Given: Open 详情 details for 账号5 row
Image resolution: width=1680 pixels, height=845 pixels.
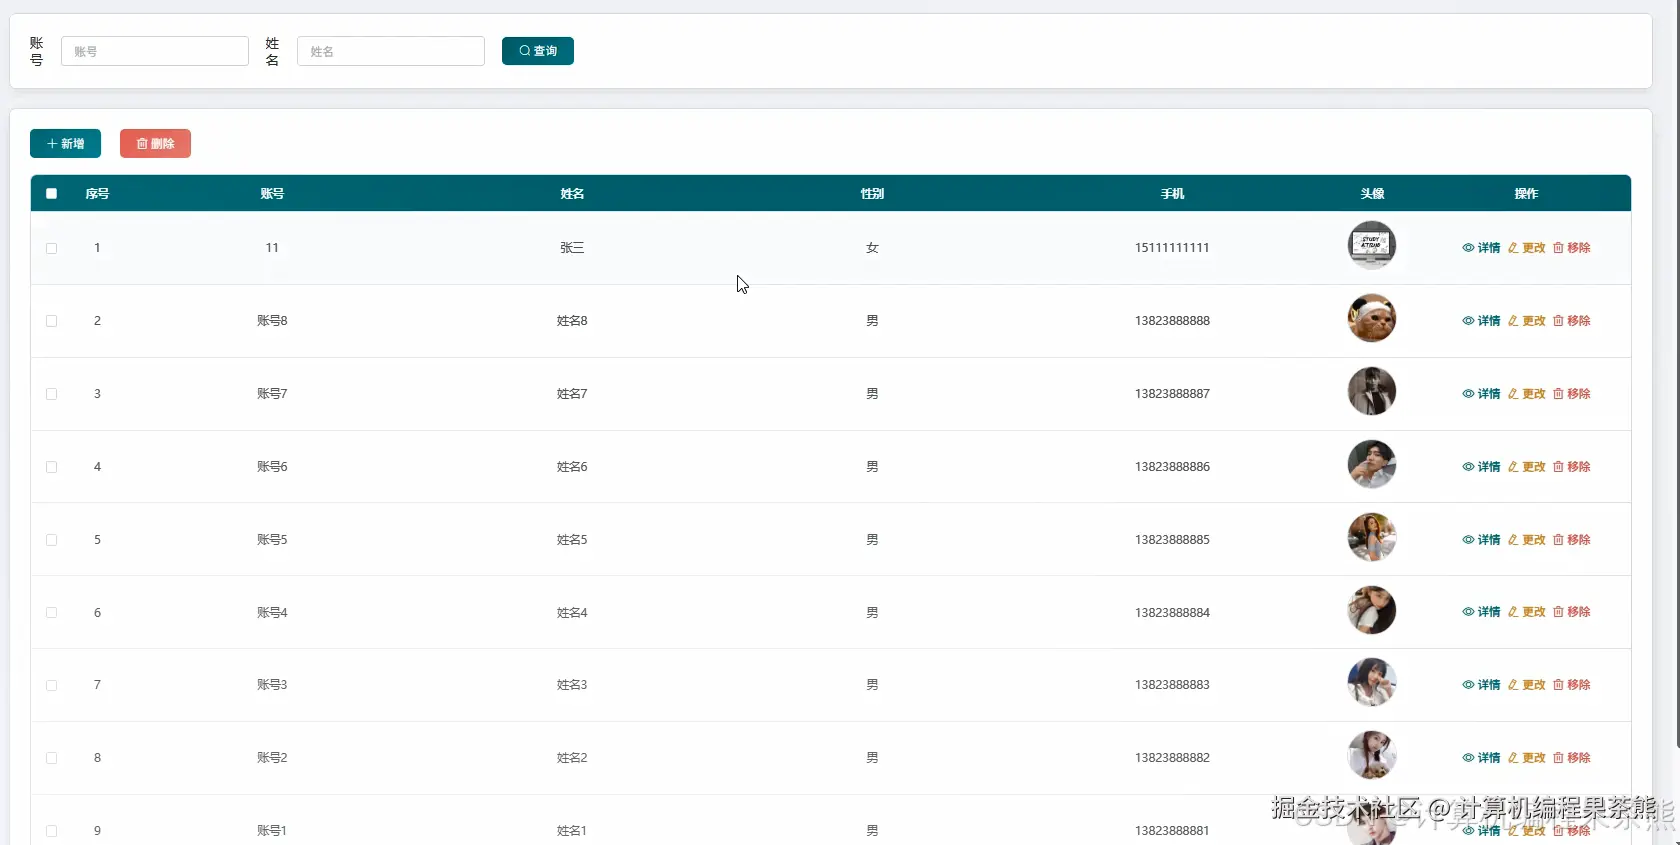Looking at the screenshot, I should pos(1481,540).
